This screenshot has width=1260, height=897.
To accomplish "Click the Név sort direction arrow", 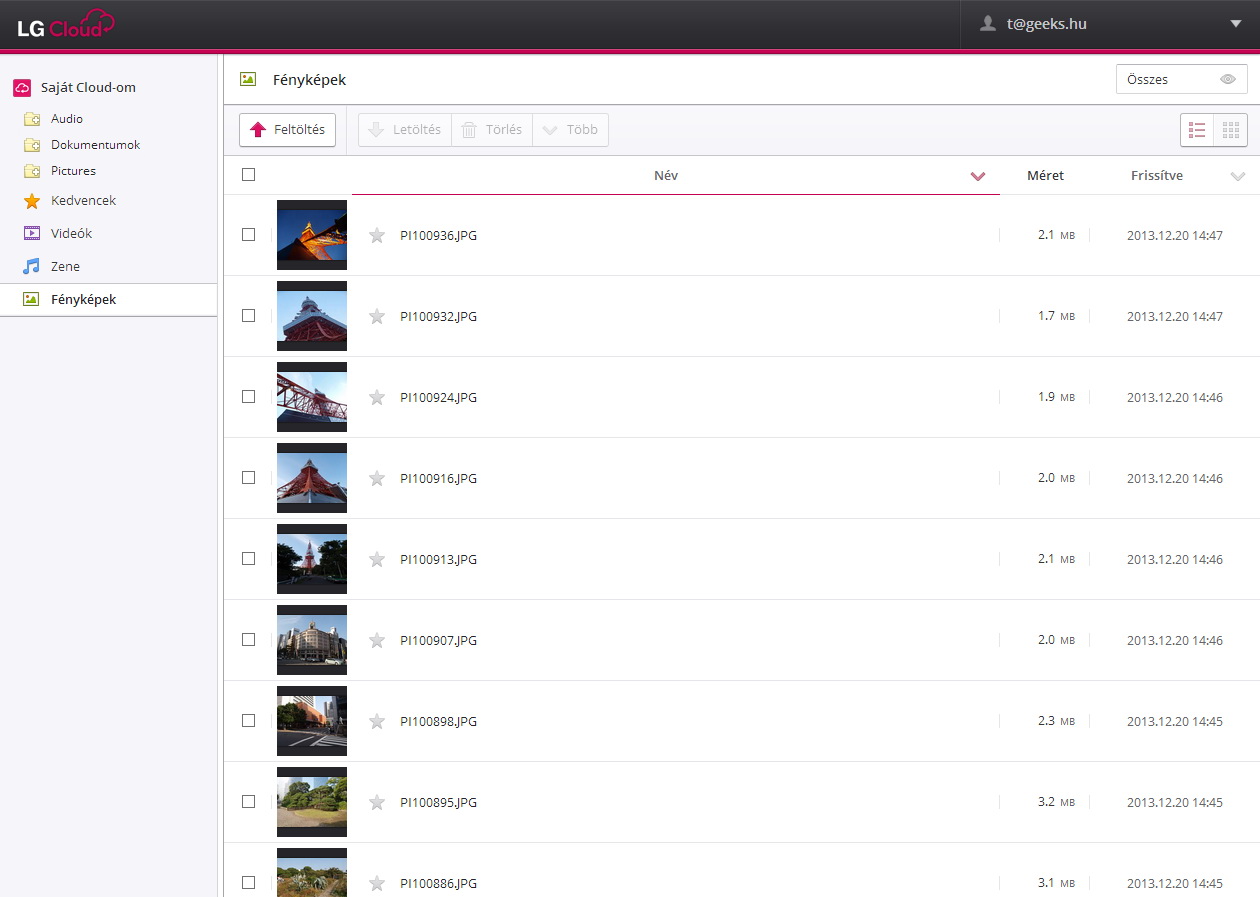I will tap(978, 177).
